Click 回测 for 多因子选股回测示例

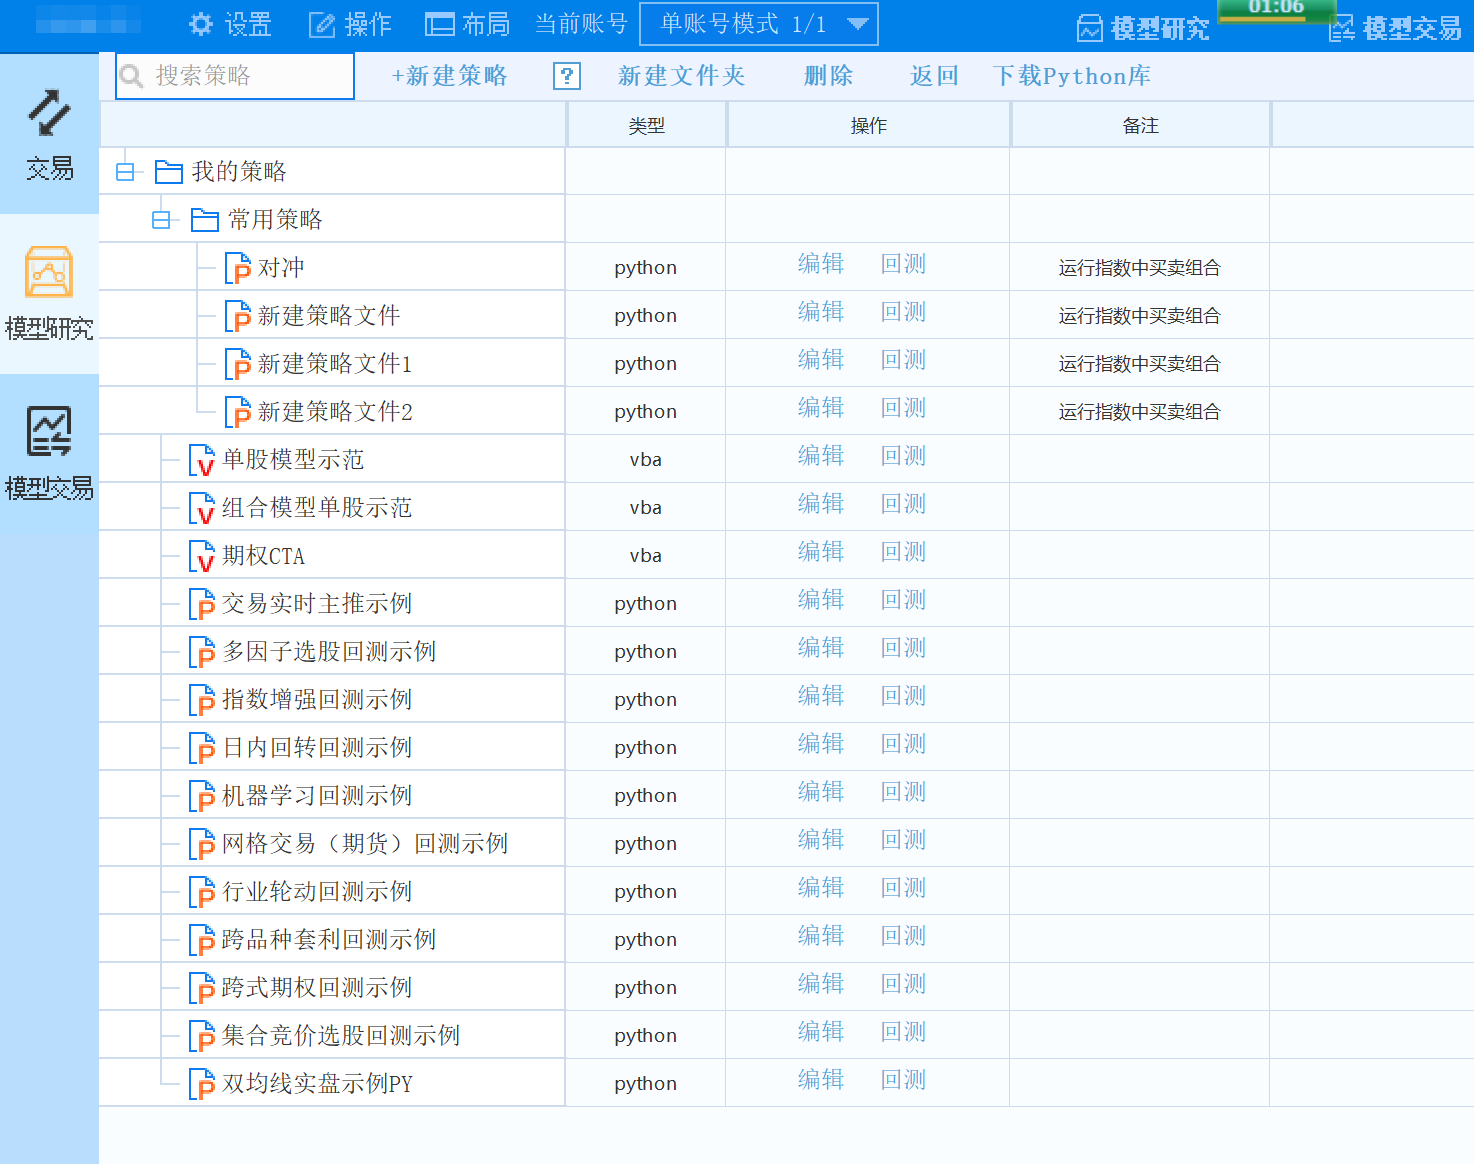903,648
